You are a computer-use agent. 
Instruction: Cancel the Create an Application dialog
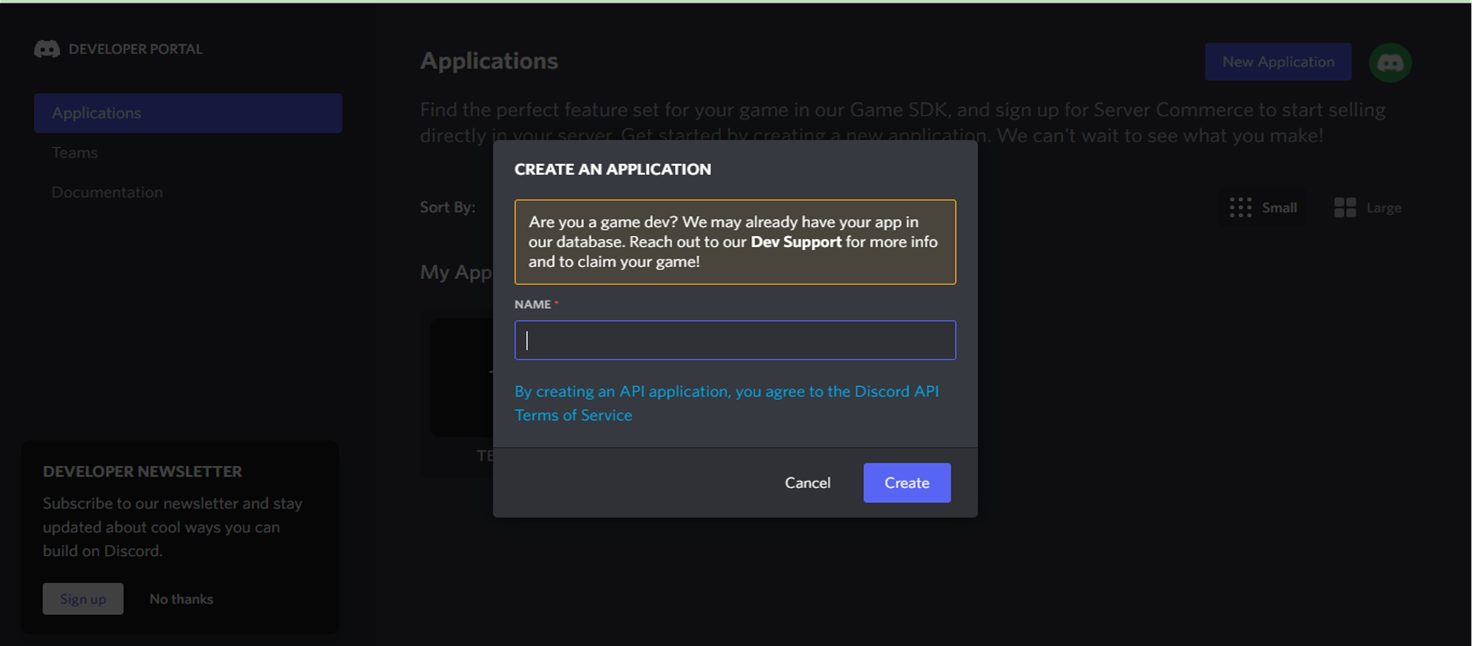tap(808, 483)
